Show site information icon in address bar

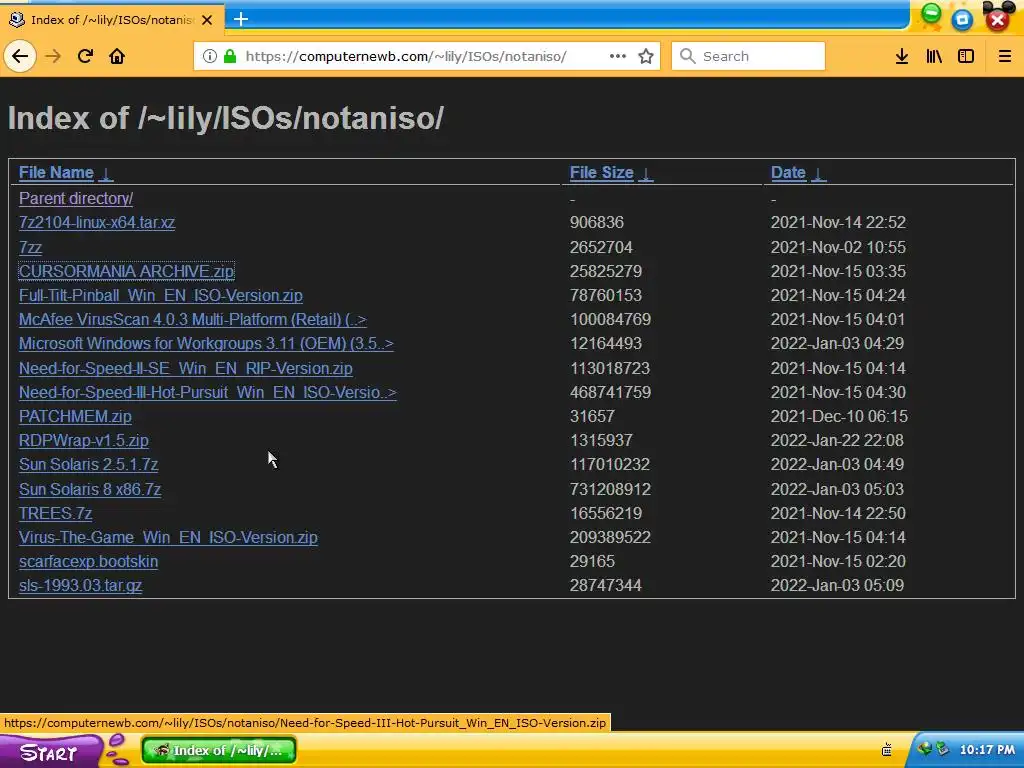210,56
